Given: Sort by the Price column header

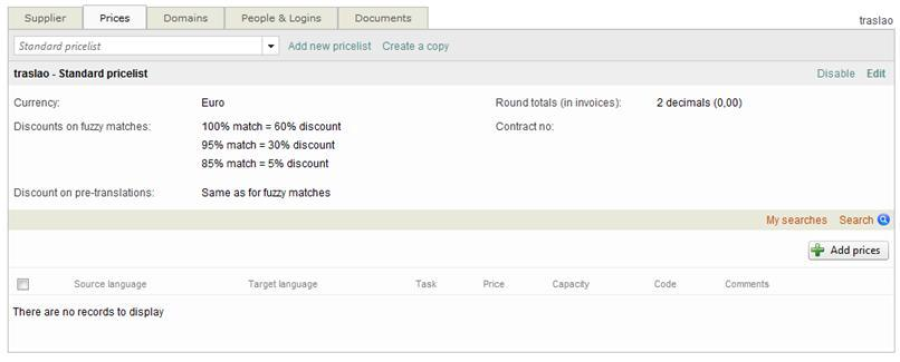Looking at the screenshot, I should click(494, 284).
